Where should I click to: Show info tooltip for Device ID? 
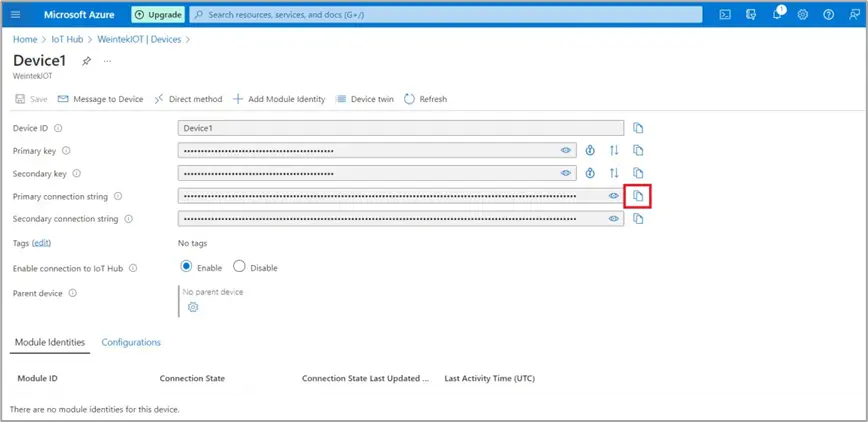58,128
